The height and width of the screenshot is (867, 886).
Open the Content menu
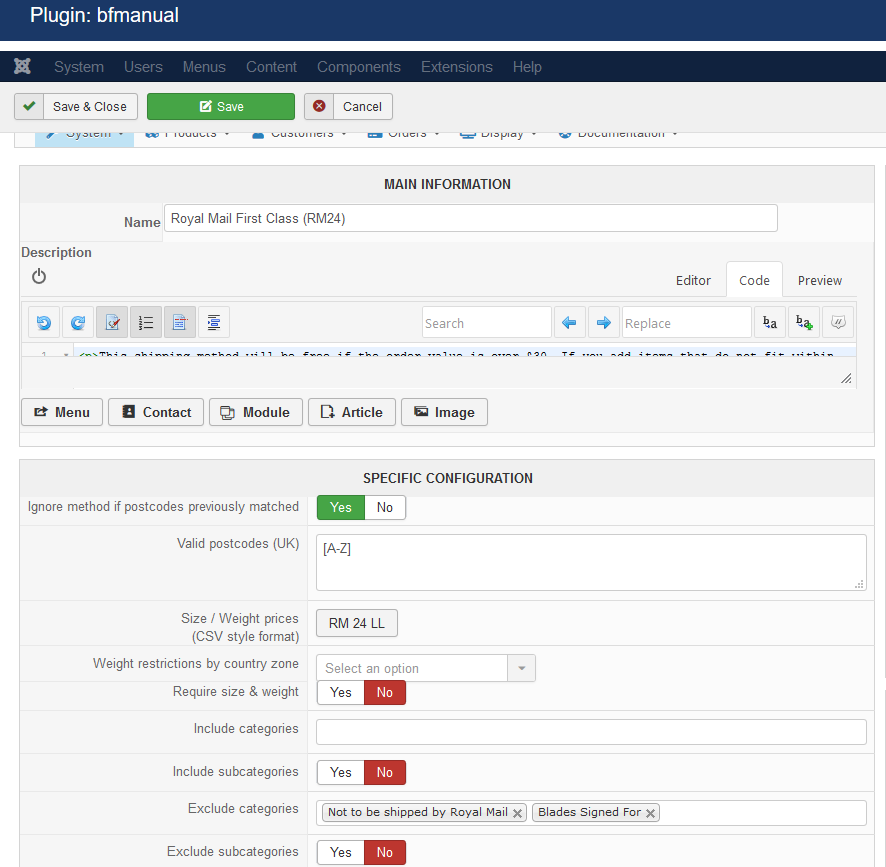(271, 67)
